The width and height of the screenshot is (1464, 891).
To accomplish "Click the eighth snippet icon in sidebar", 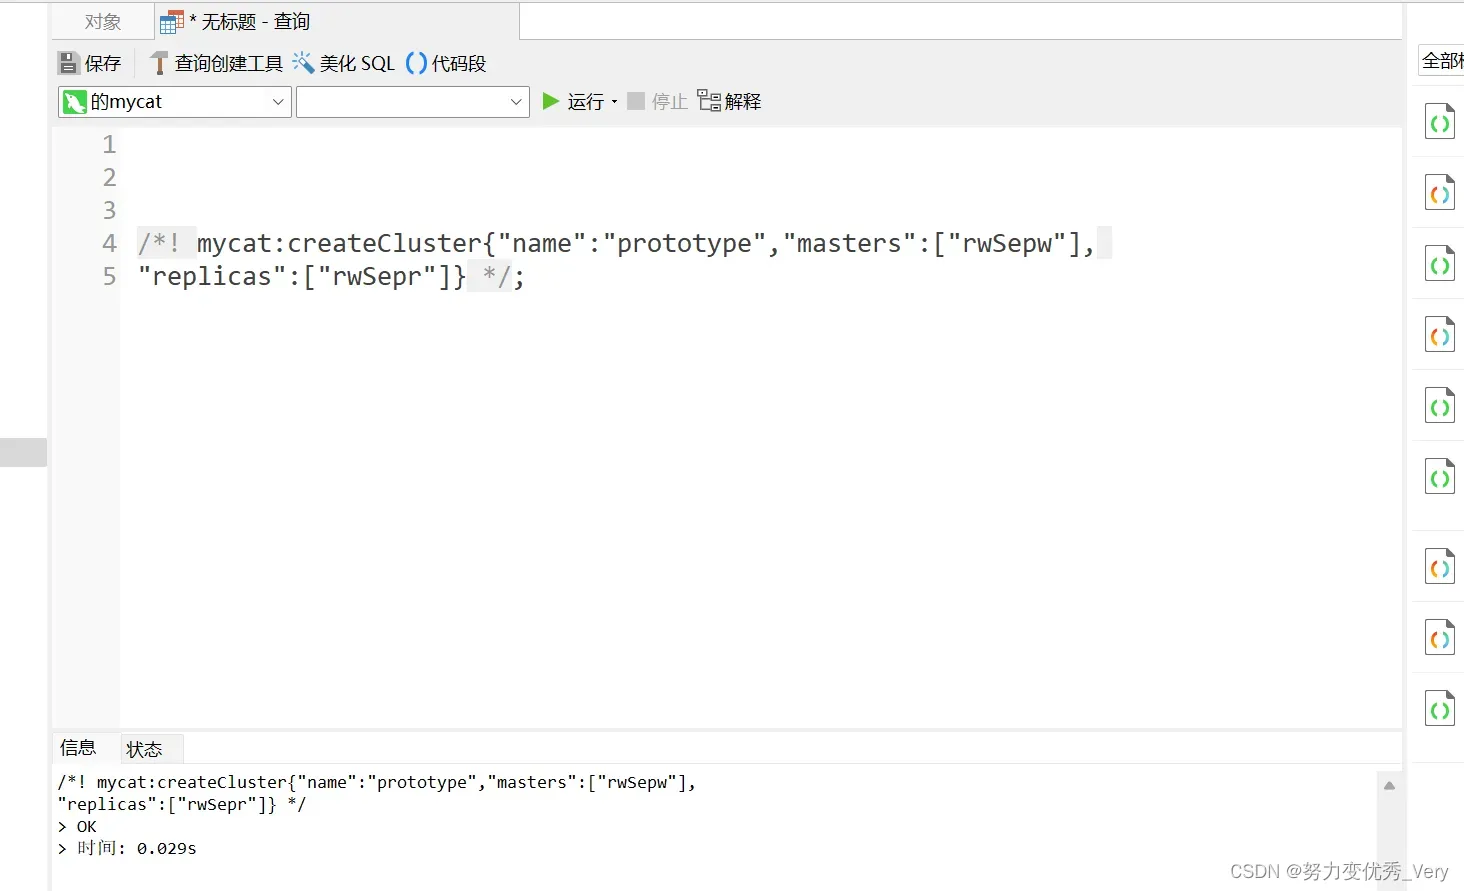I will (x=1440, y=638).
